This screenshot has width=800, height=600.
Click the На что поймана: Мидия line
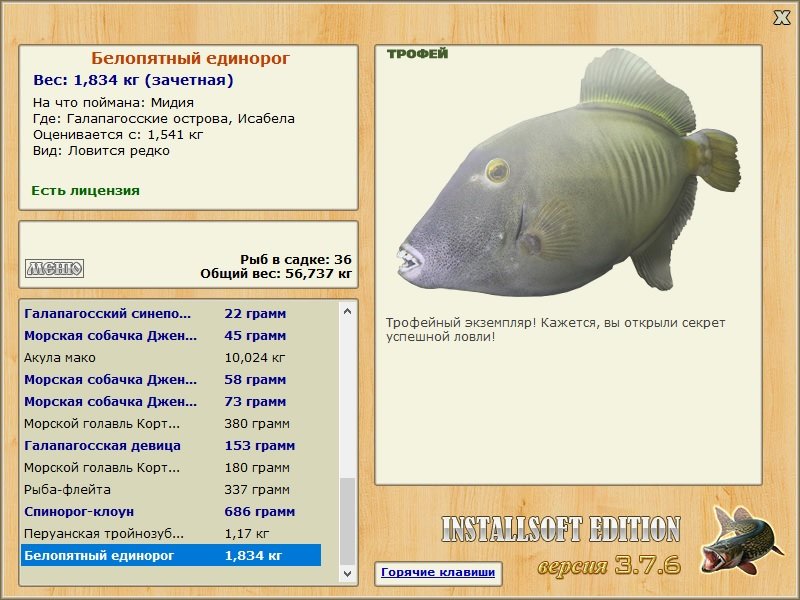pyautogui.click(x=113, y=103)
